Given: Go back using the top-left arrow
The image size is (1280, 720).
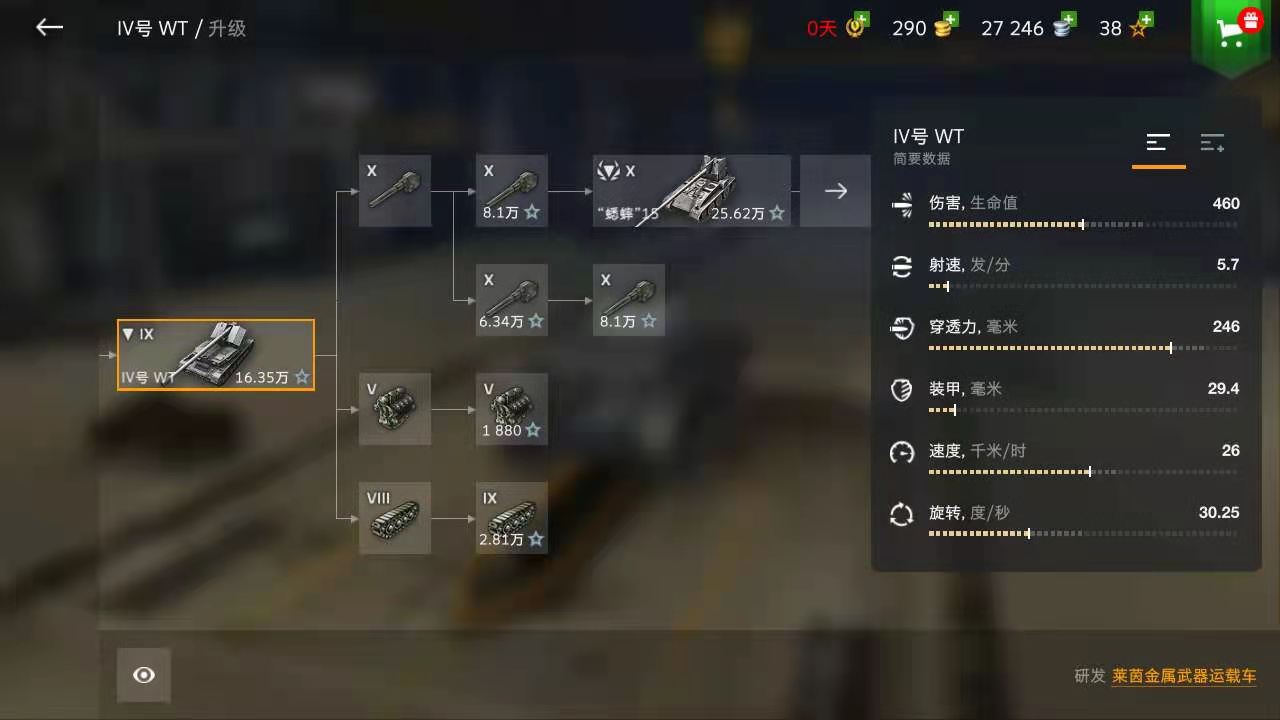Looking at the screenshot, I should click(x=49, y=28).
